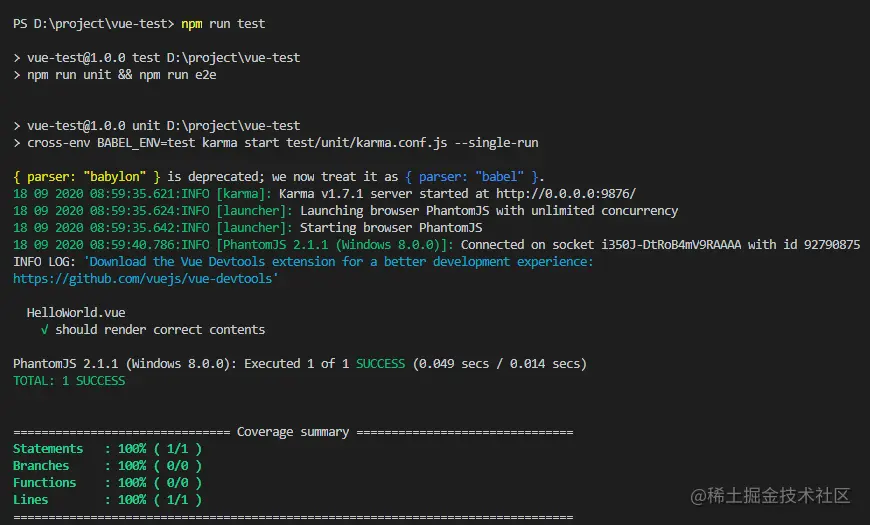870x525 pixels.
Task: Click the 'TOTAL: 1 SUCCESS' result line
Action: tap(69, 381)
